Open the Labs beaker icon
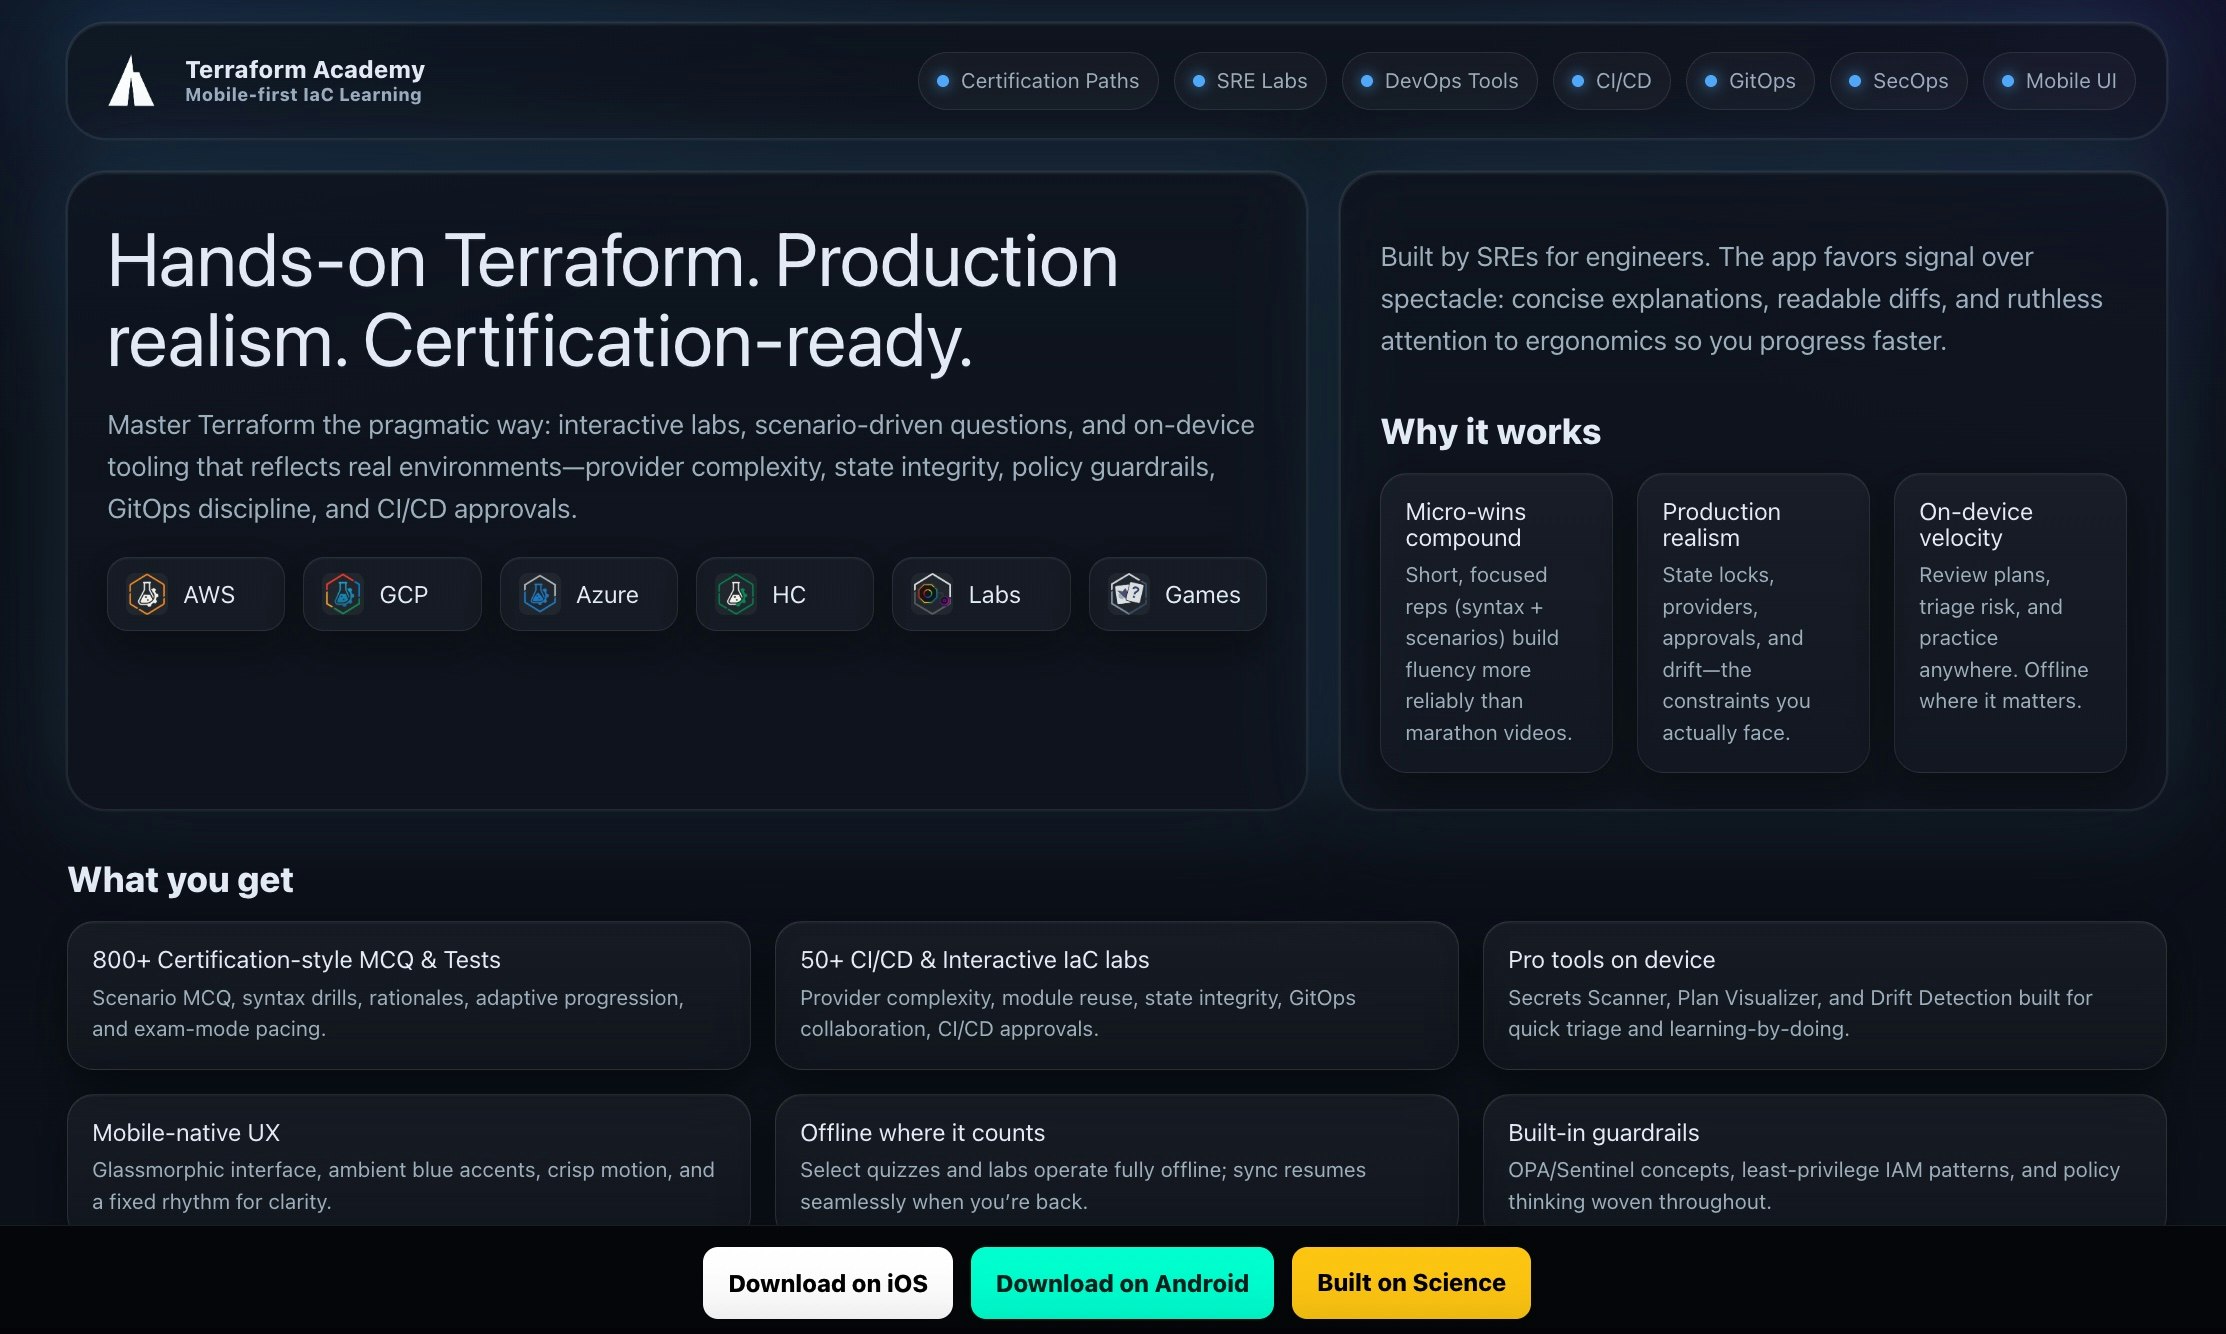This screenshot has height=1334, width=2226. click(x=931, y=594)
